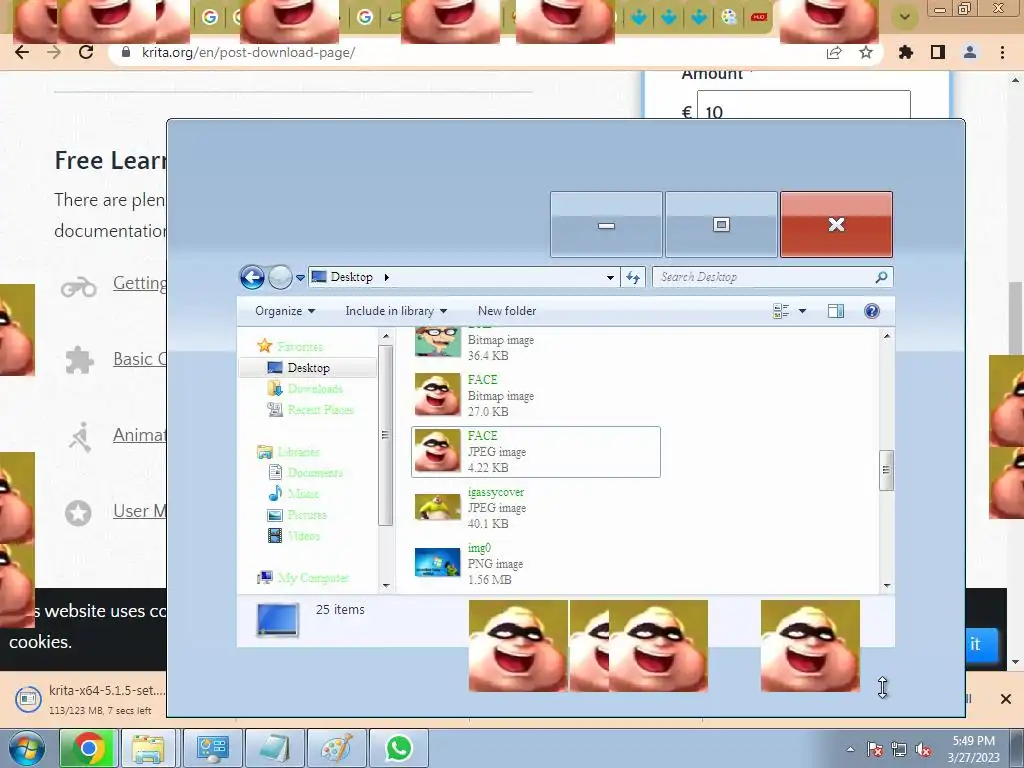Click the Explorer forward arrow button
The height and width of the screenshot is (768, 1024).
(280, 278)
